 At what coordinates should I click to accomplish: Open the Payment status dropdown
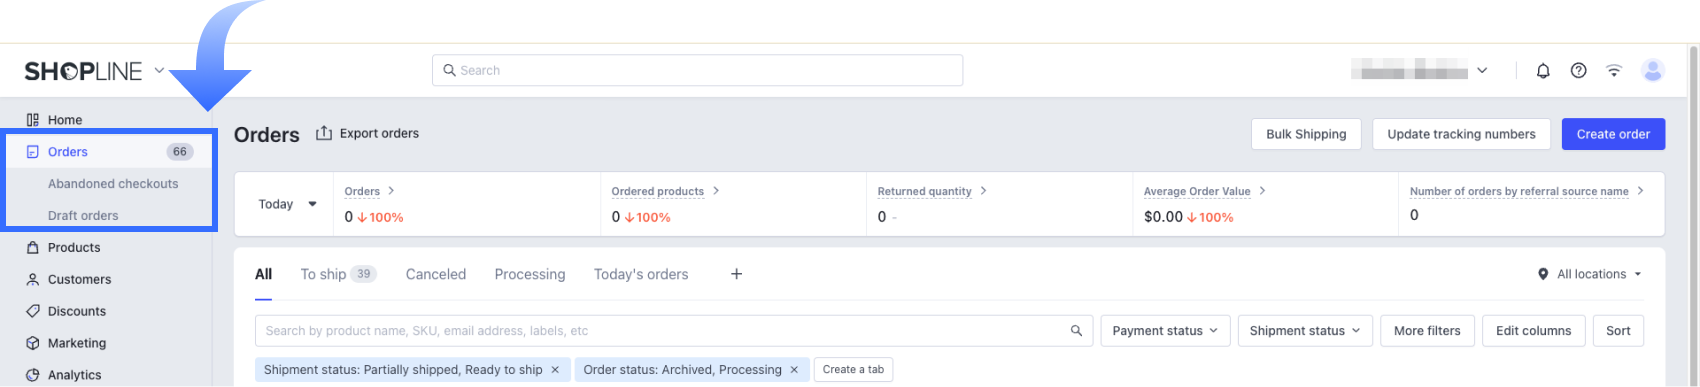pyautogui.click(x=1165, y=331)
